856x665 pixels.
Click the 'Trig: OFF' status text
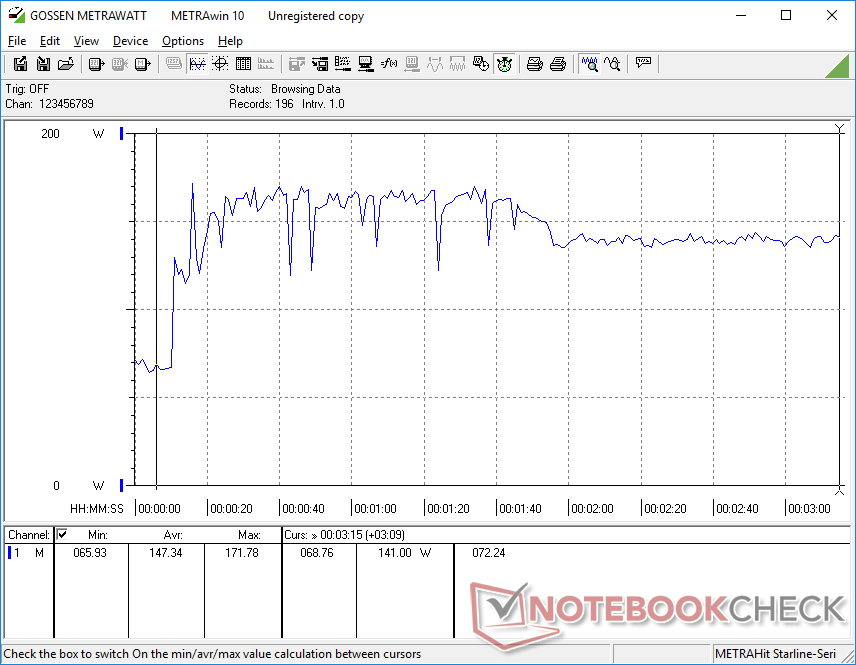(27, 88)
